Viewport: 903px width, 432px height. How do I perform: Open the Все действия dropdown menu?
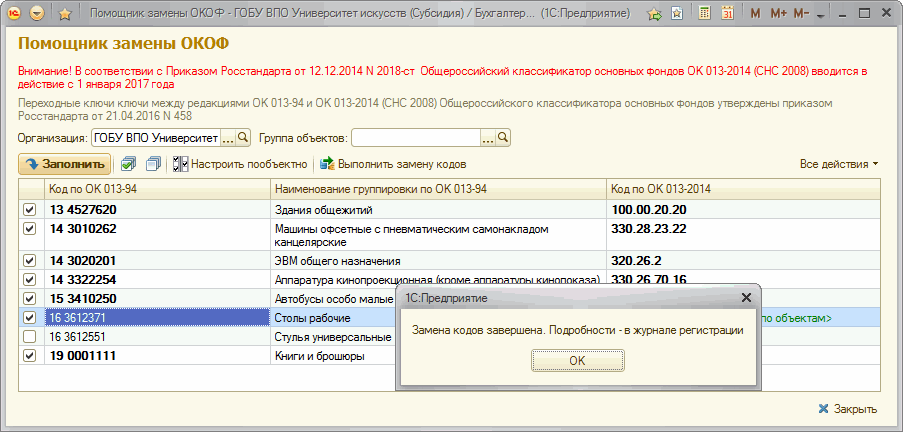tap(838, 164)
